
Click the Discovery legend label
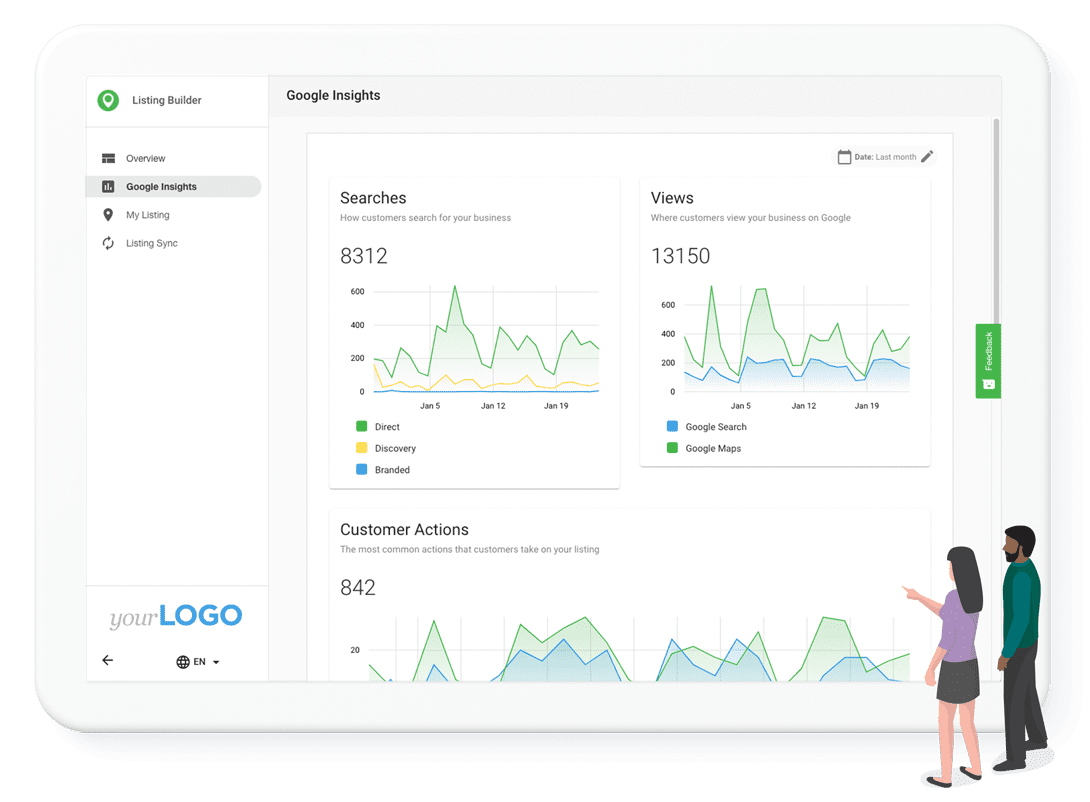[x=396, y=448]
